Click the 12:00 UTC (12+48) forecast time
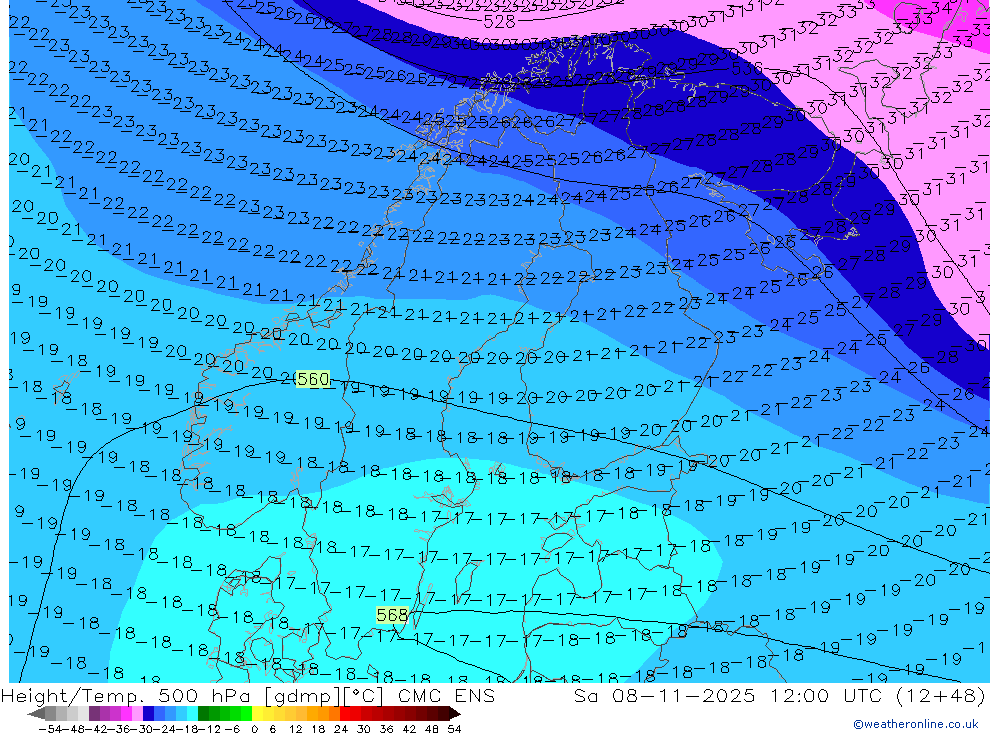 coord(877,696)
